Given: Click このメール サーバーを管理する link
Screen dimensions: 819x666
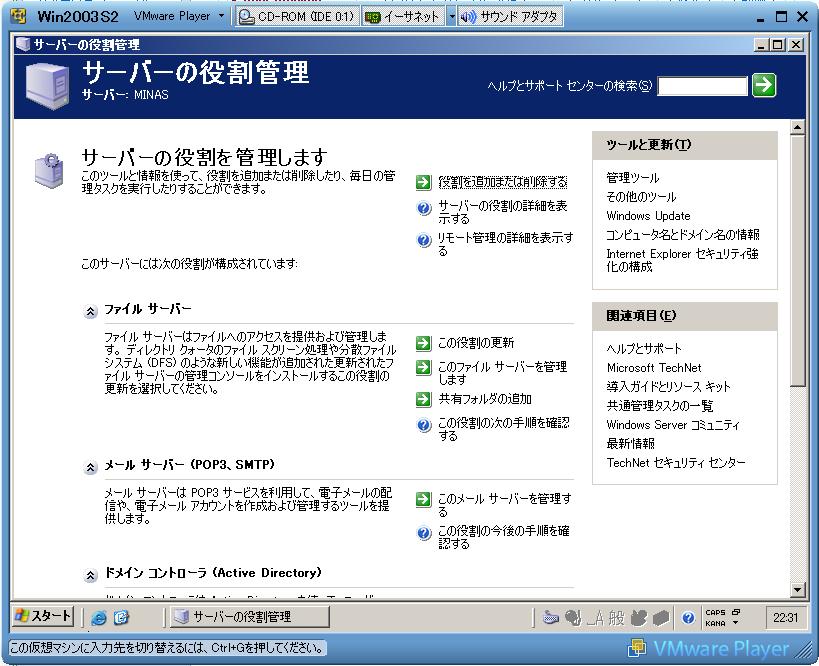Looking at the screenshot, I should coord(505,505).
